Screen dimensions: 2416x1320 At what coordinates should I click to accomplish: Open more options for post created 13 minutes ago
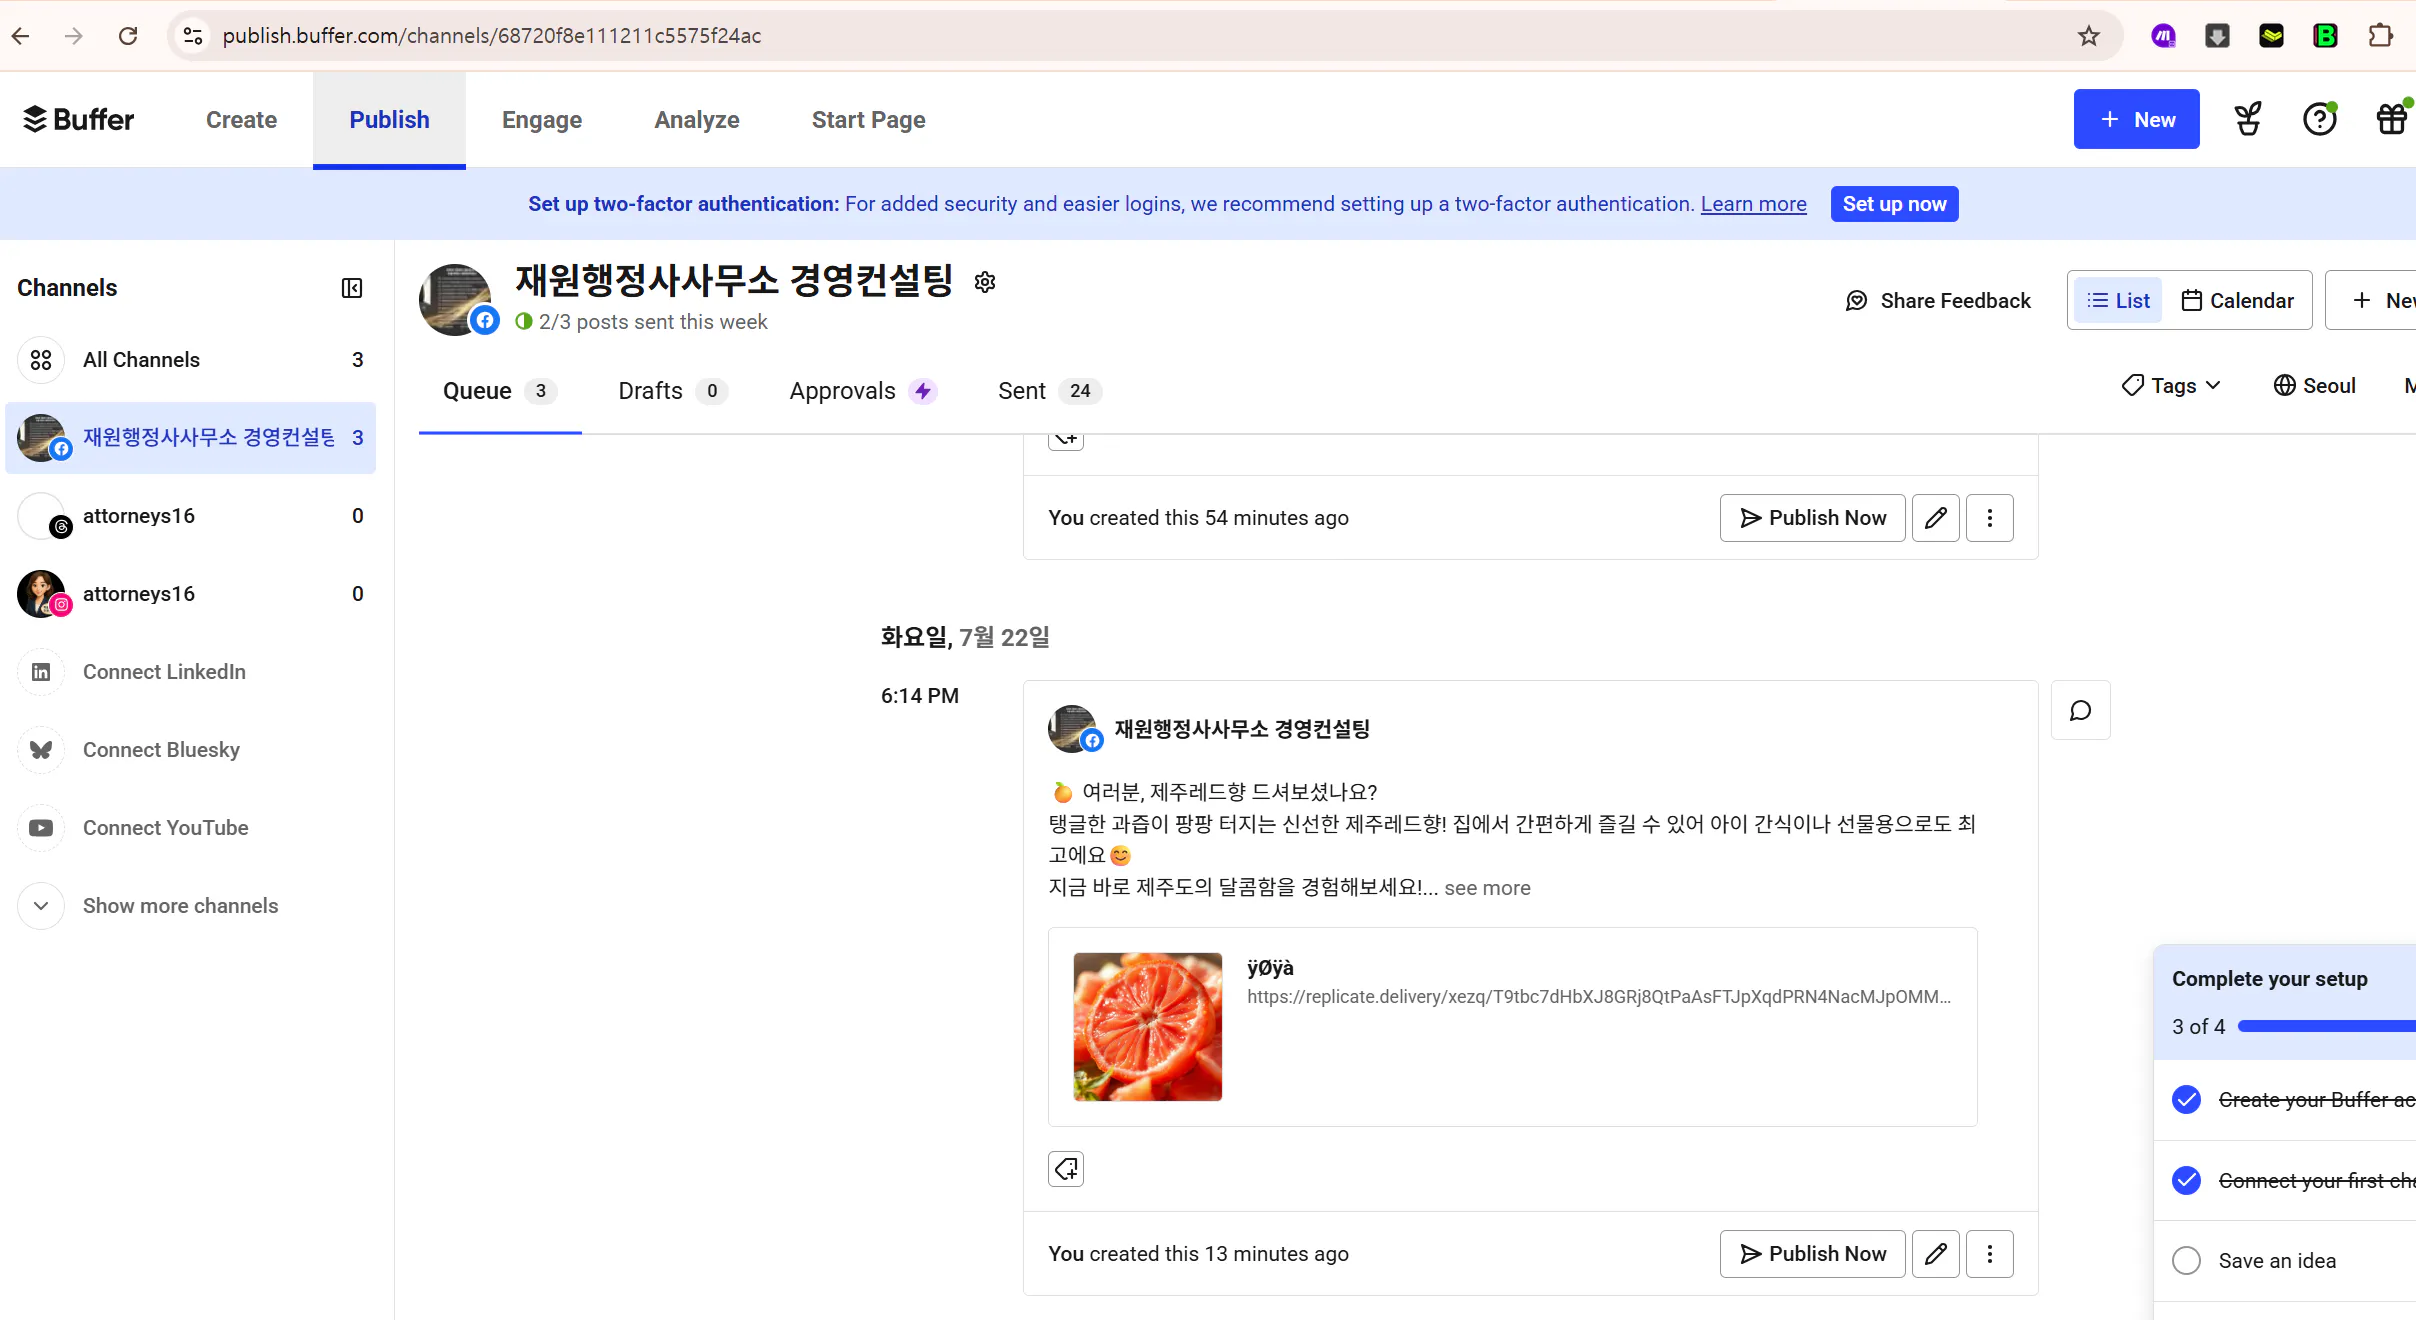coord(1989,1254)
